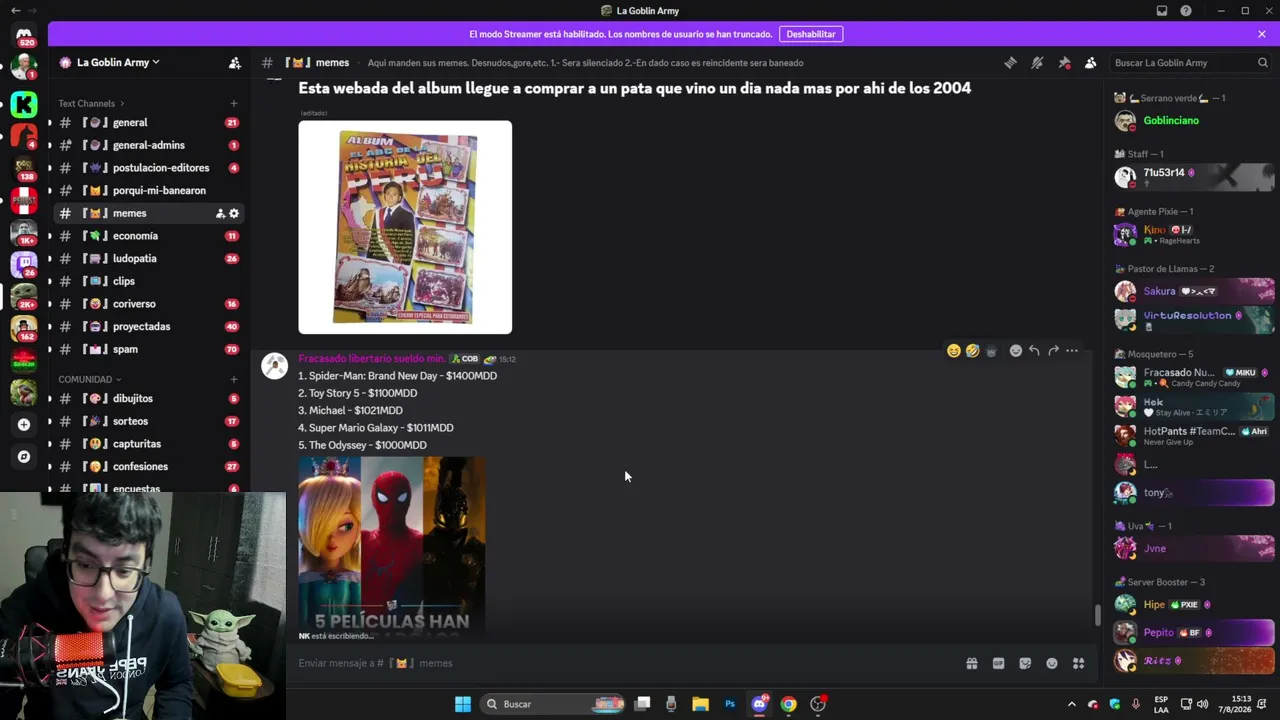Open the more options ellipsis on the message
Image resolution: width=1280 pixels, height=720 pixels.
coord(1072,351)
